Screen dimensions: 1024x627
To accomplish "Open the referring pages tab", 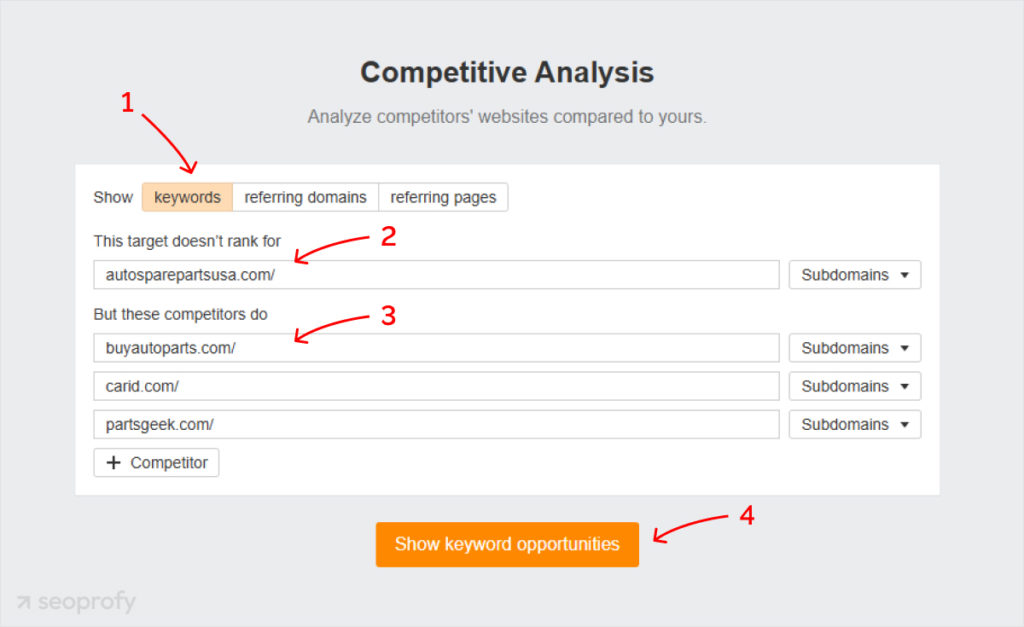I will 443,197.
